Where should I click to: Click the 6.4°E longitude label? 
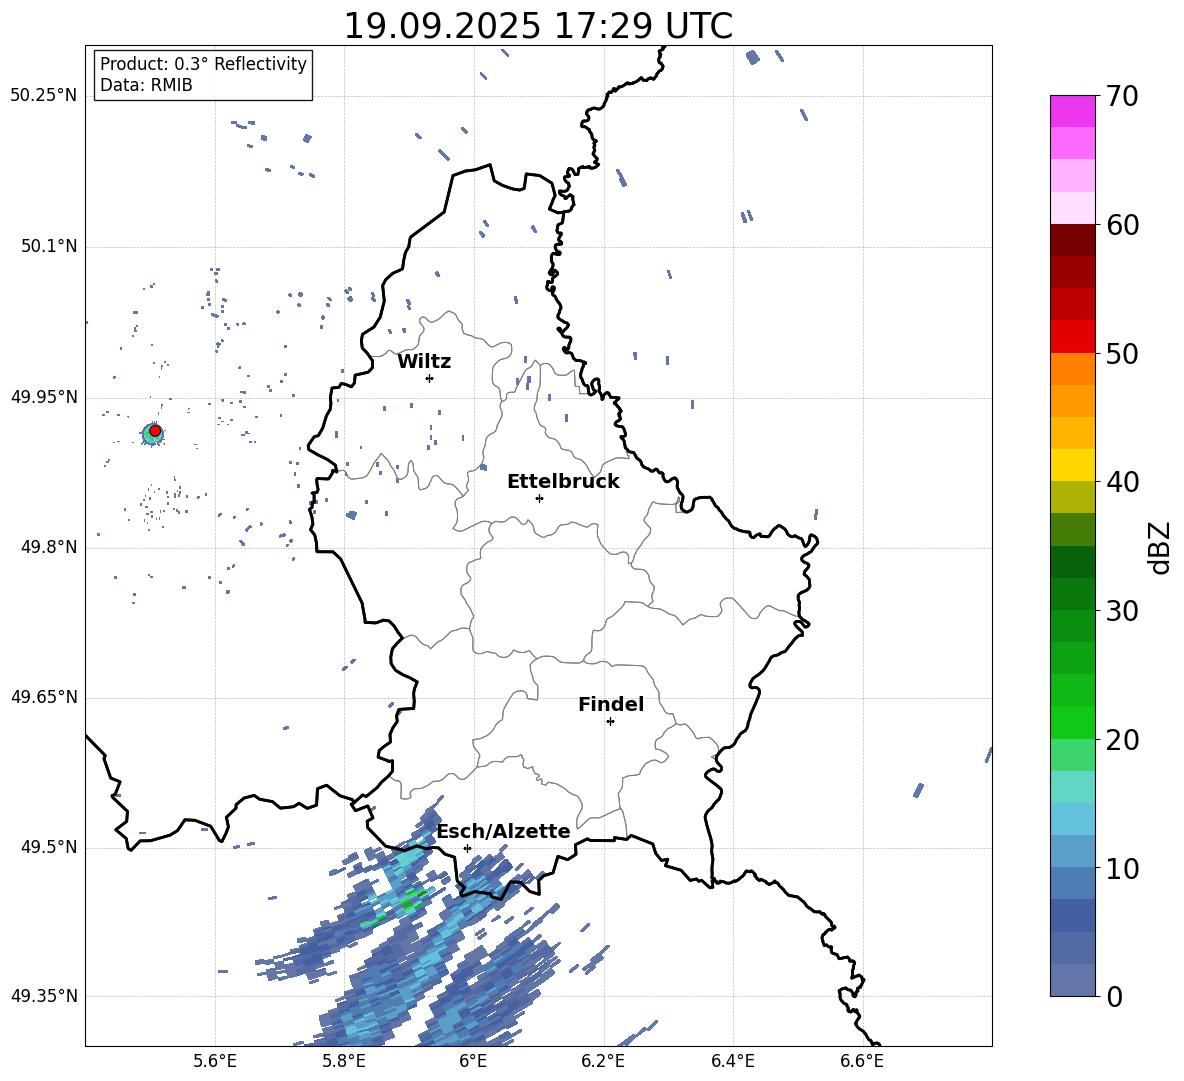coord(732,1061)
